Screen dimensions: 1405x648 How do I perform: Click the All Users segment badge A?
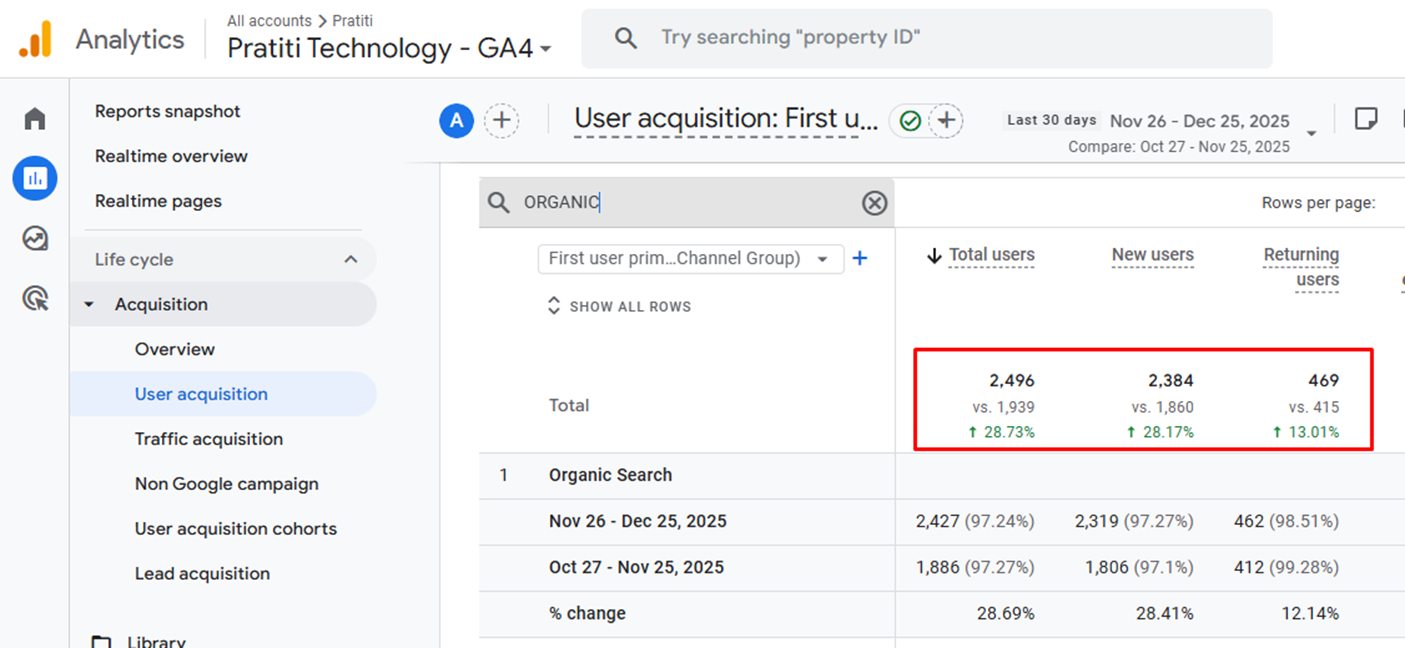tap(456, 121)
